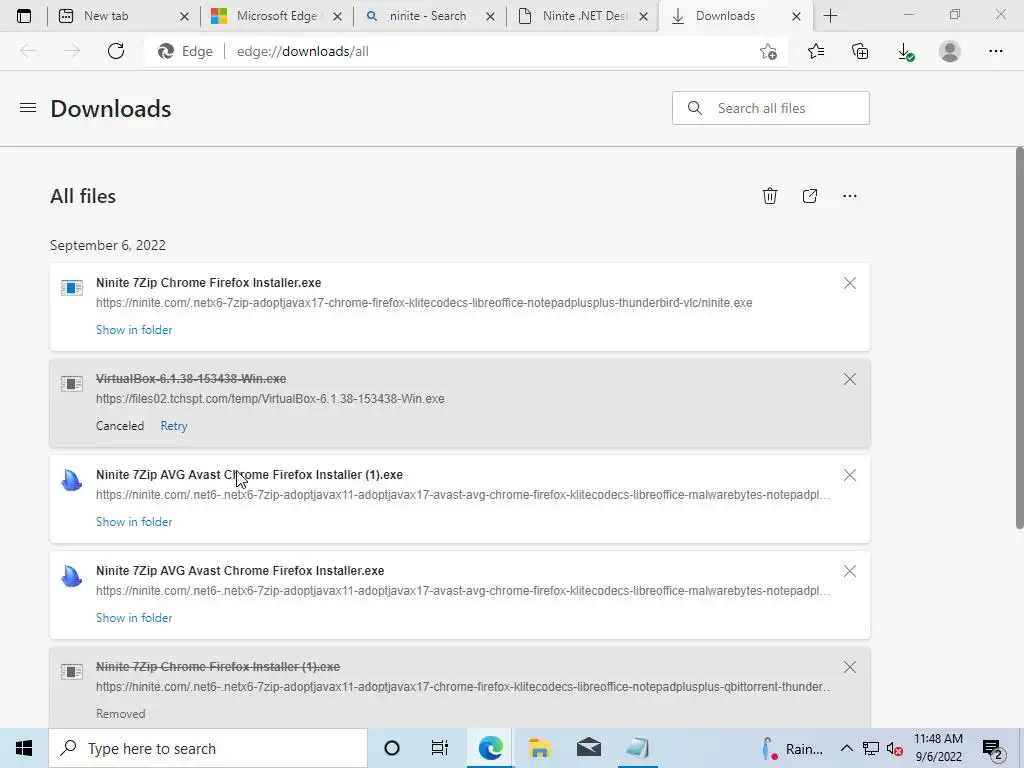Click the taskbar Type here to search box

pyautogui.click(x=208, y=748)
